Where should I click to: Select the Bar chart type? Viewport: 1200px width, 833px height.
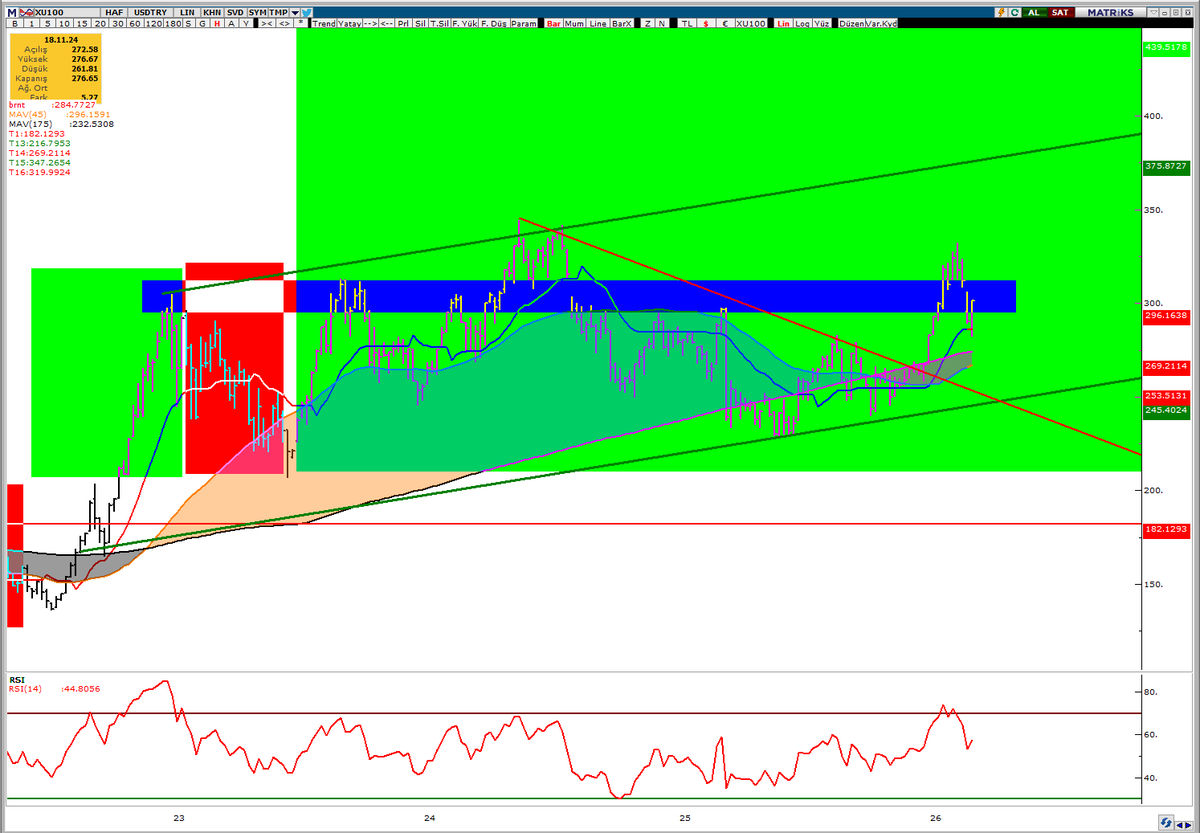click(x=553, y=23)
